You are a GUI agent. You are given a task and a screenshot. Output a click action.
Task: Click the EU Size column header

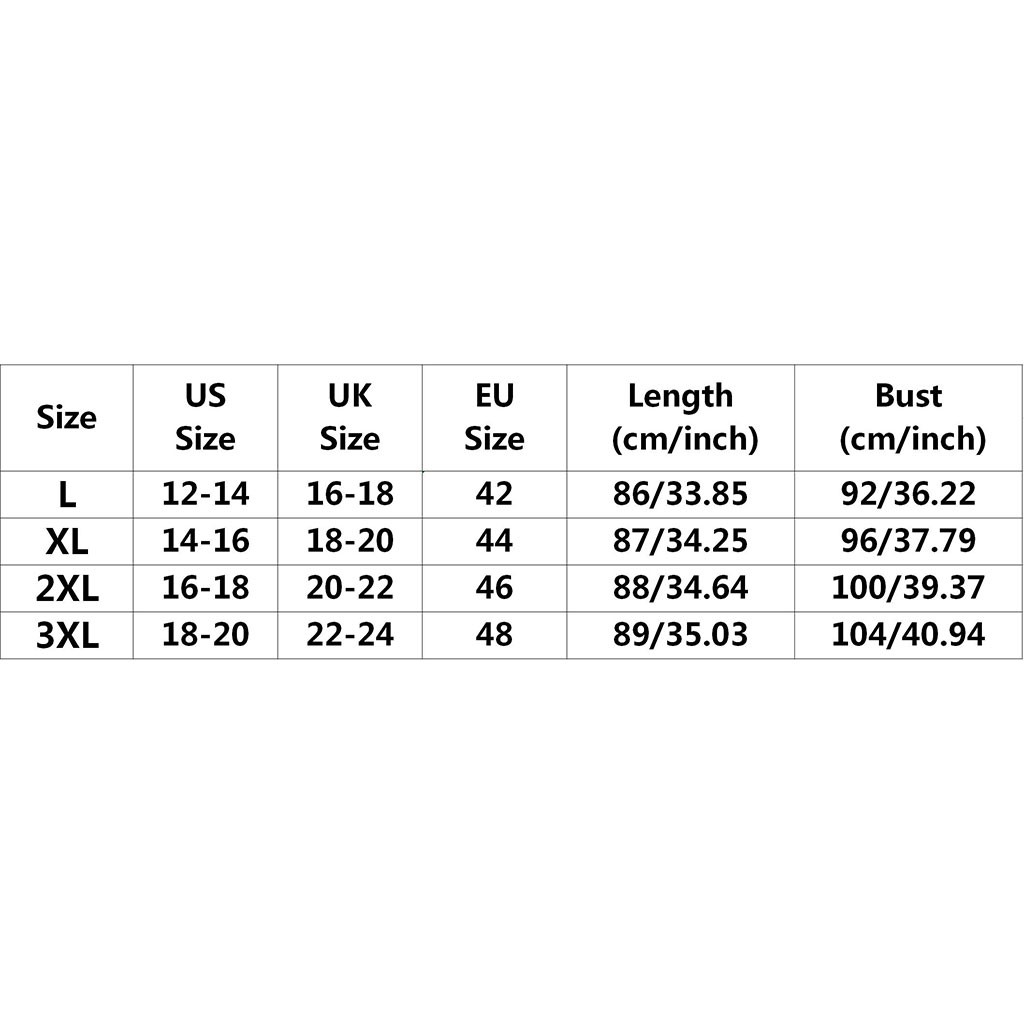[494, 417]
